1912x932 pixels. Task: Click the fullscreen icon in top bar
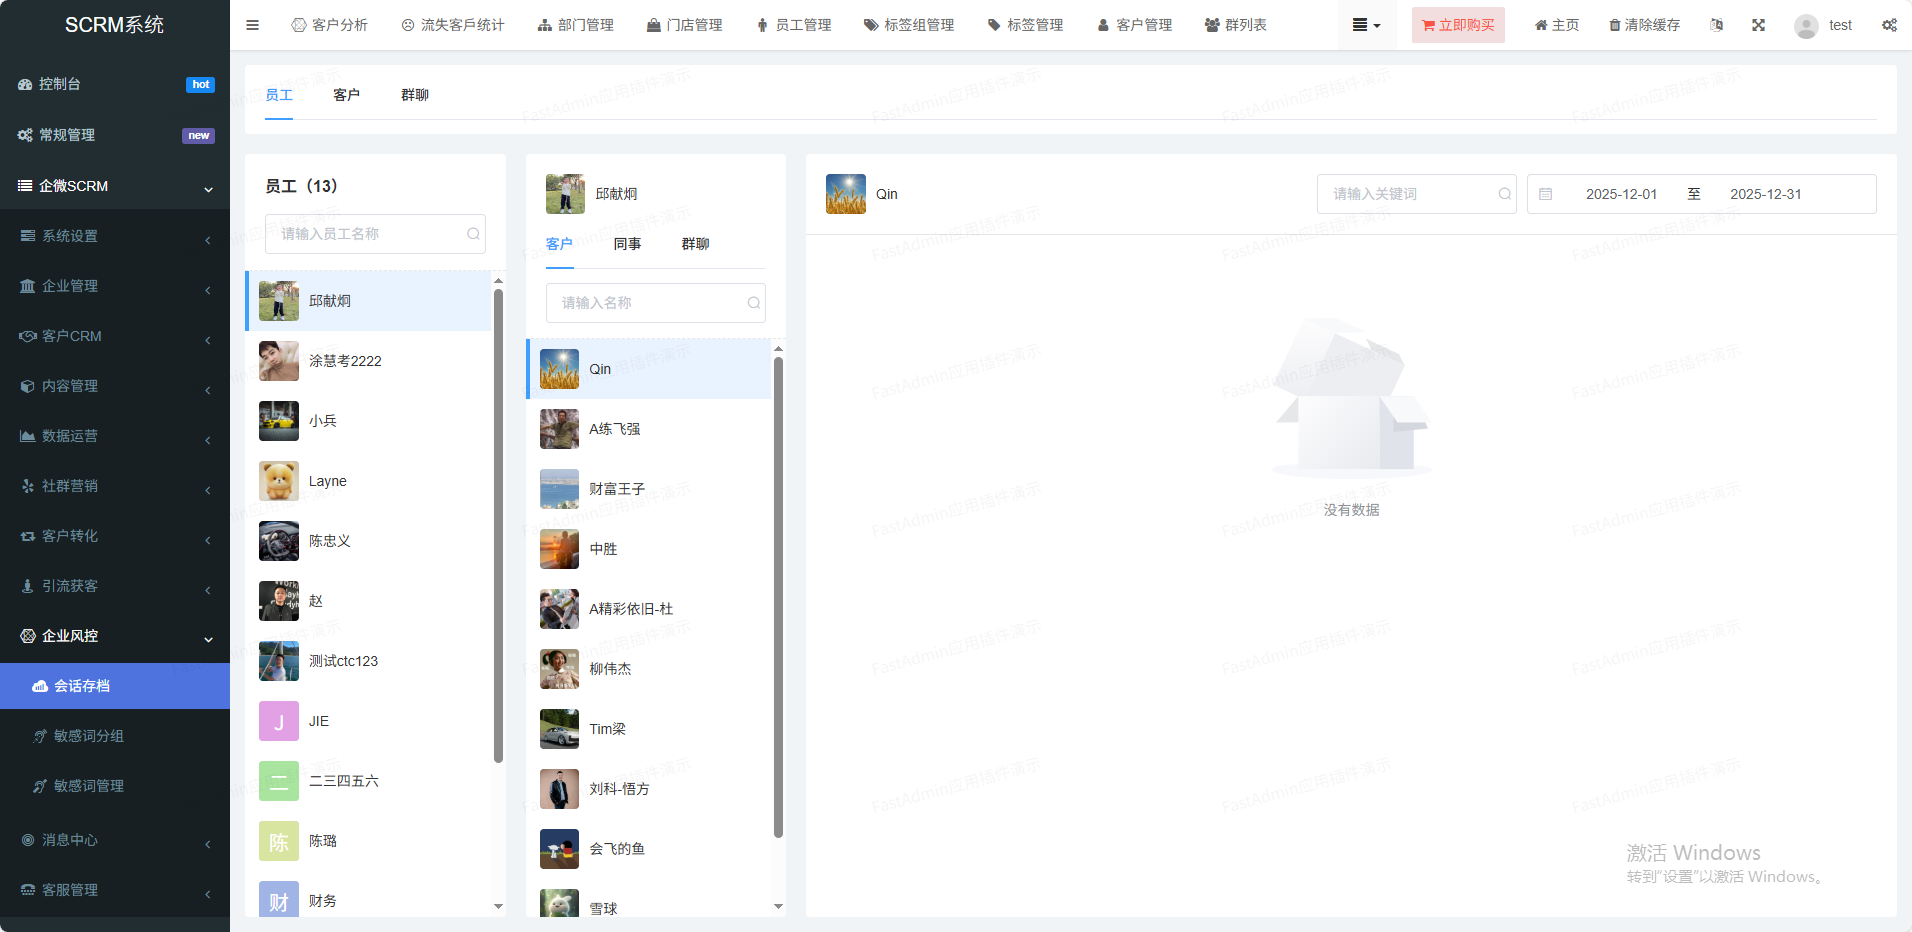coord(1758,25)
